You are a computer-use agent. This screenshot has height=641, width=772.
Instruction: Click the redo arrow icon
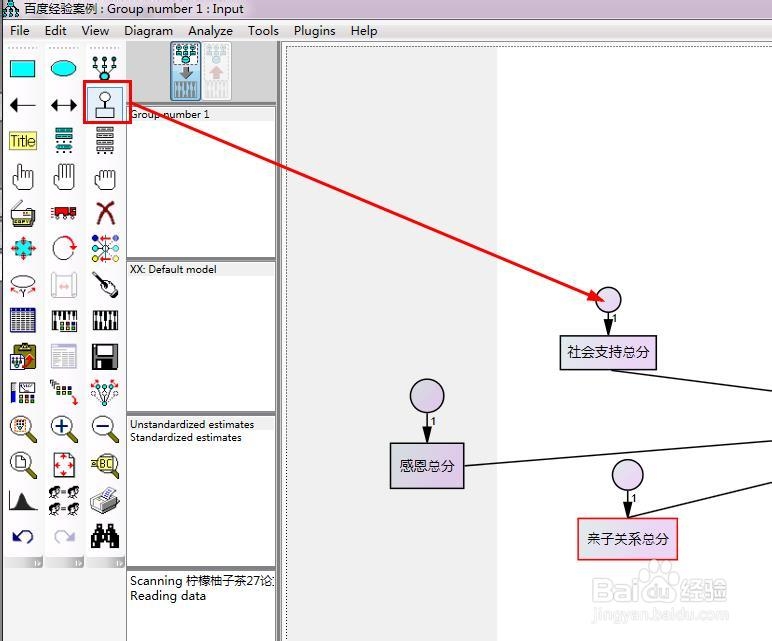64,536
